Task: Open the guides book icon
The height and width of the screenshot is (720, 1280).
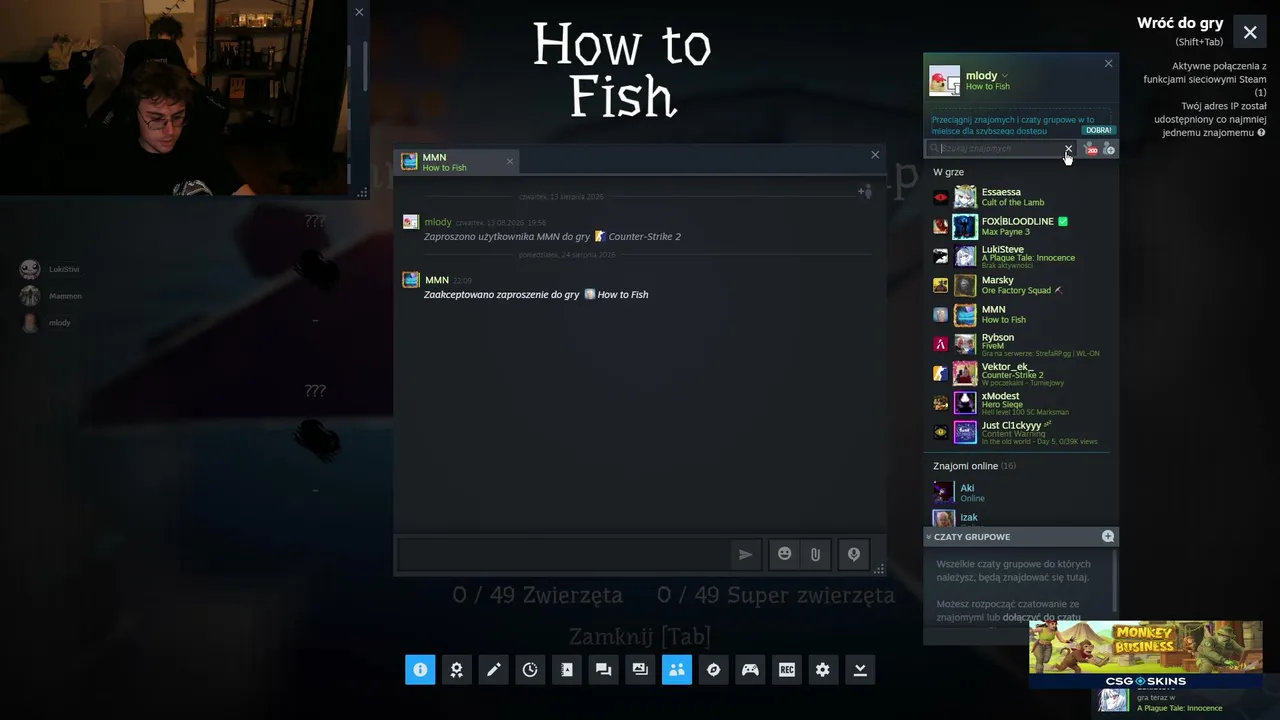Action: 567,670
